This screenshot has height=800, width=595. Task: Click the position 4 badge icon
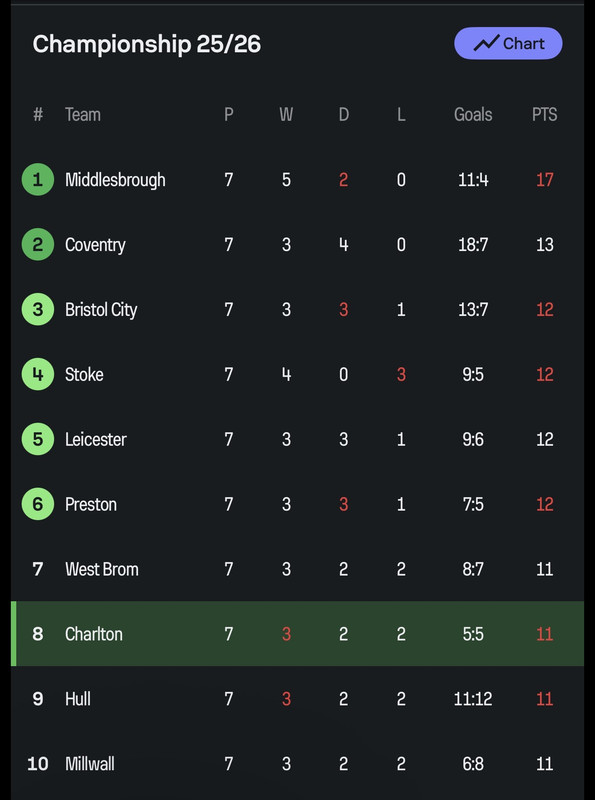tap(38, 374)
